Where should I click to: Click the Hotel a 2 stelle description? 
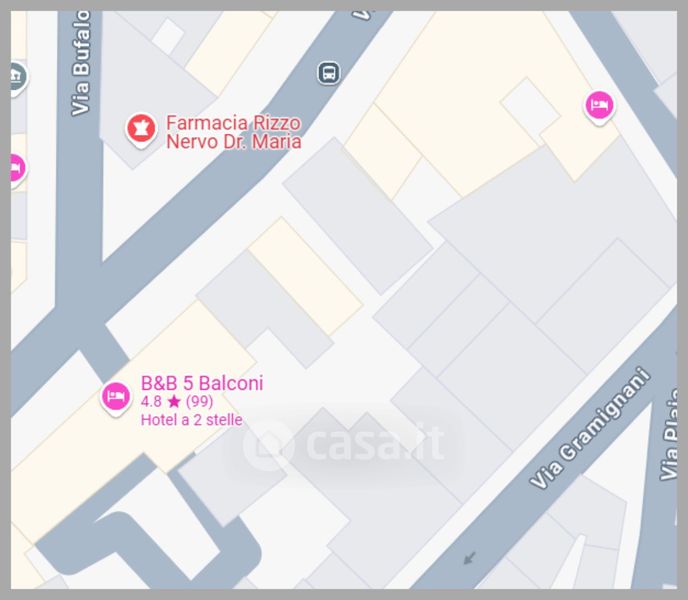pos(192,420)
